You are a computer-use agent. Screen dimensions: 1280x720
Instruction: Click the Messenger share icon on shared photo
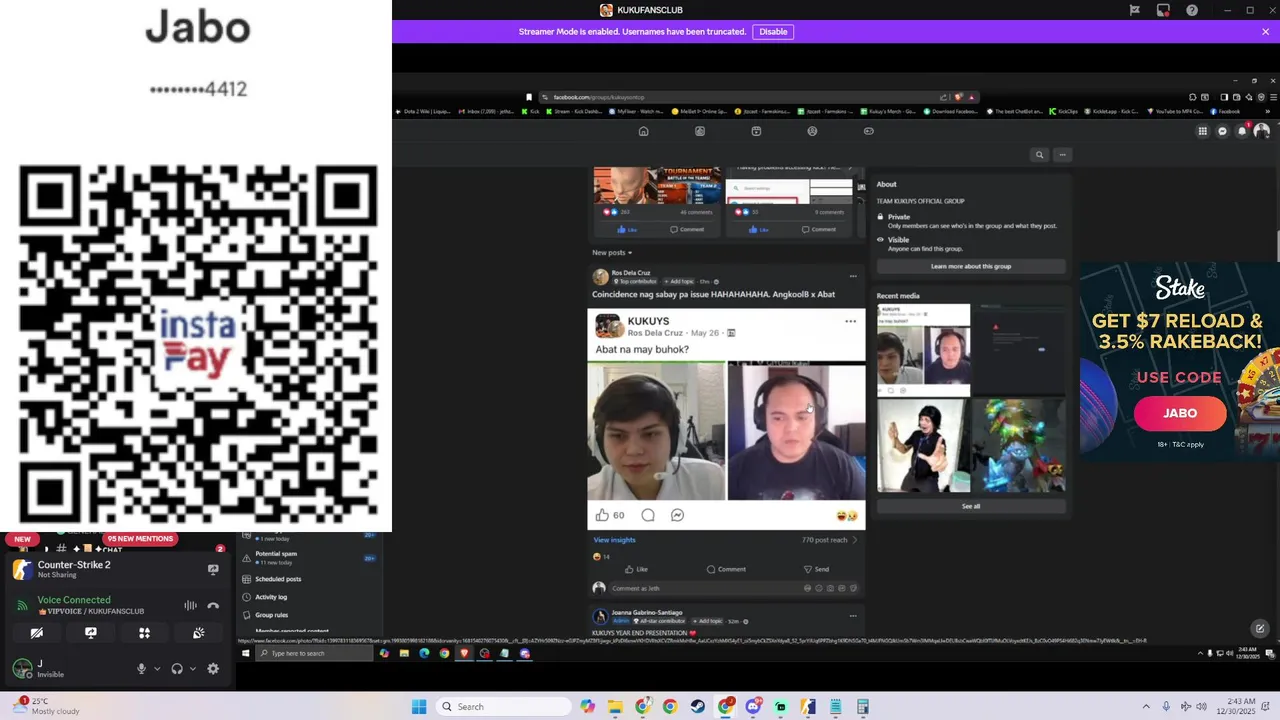(677, 515)
